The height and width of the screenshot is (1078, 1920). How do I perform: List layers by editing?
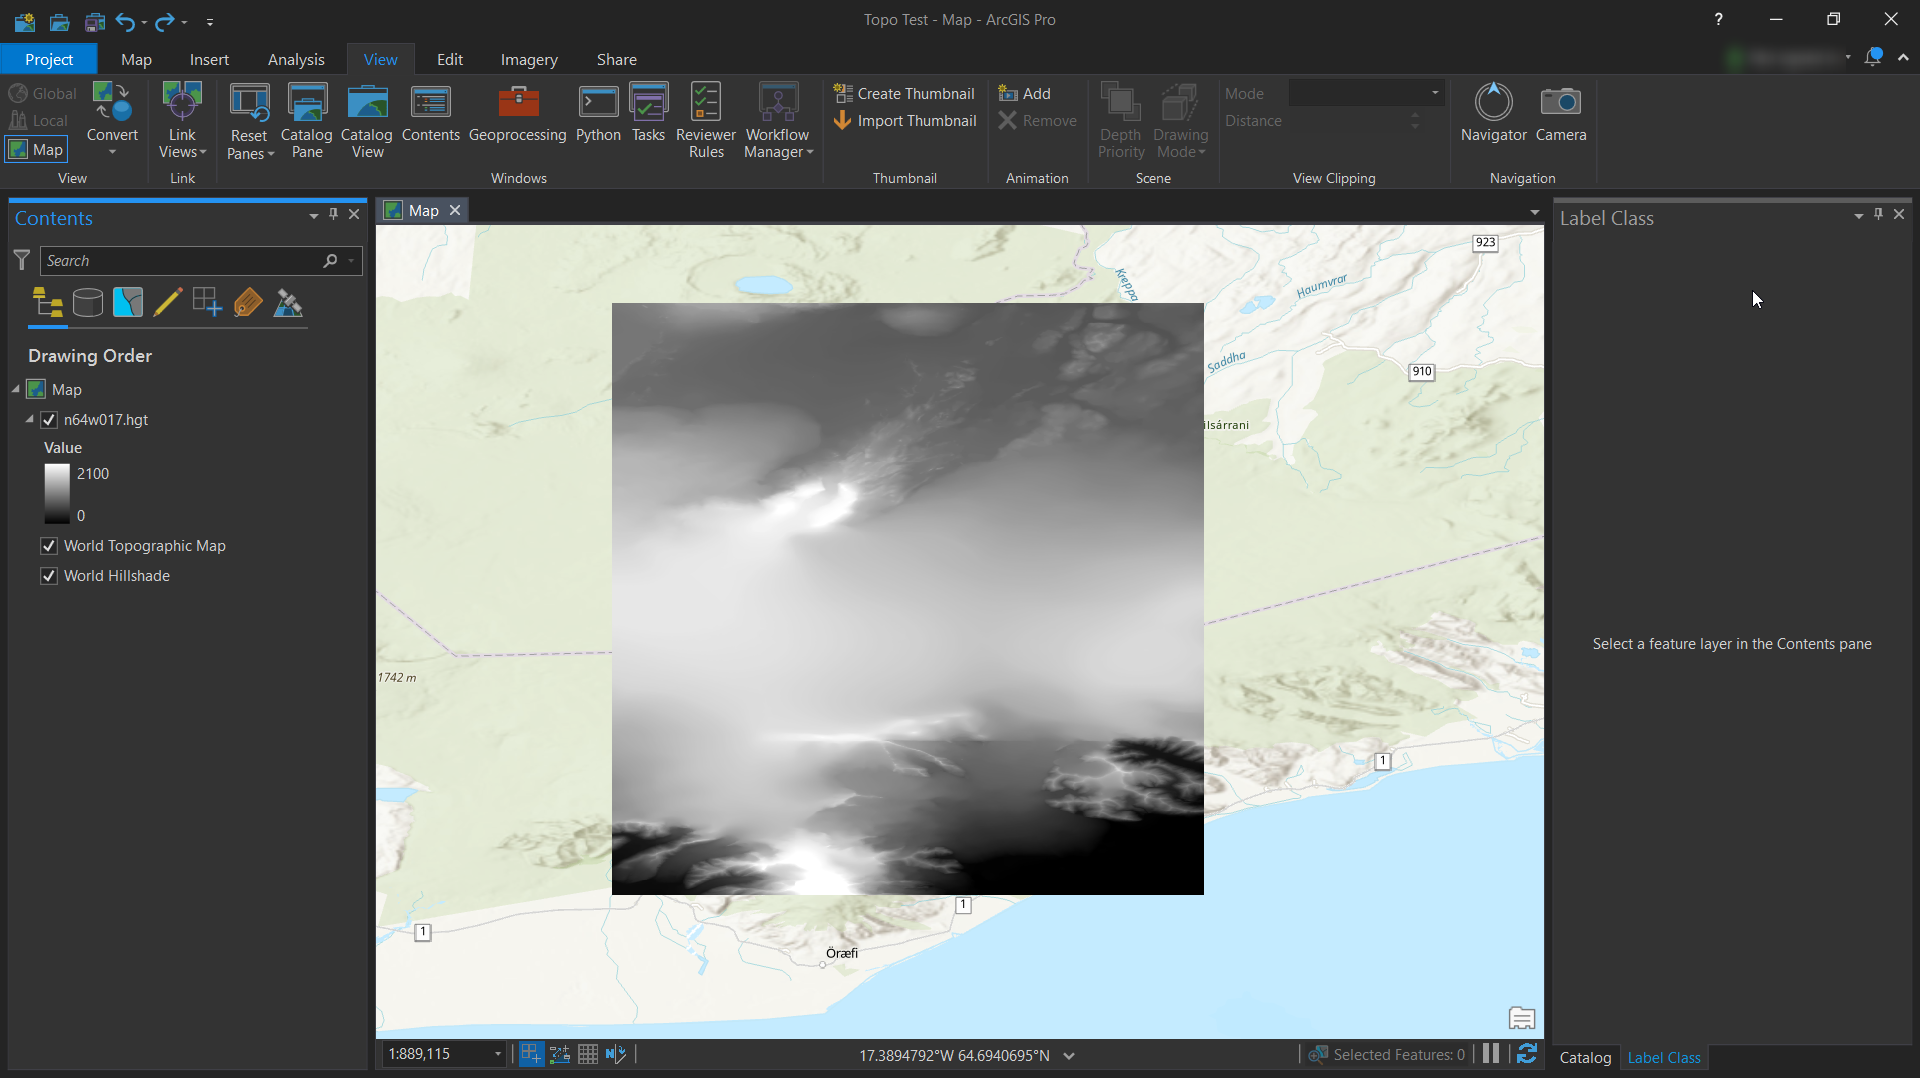pyautogui.click(x=168, y=302)
